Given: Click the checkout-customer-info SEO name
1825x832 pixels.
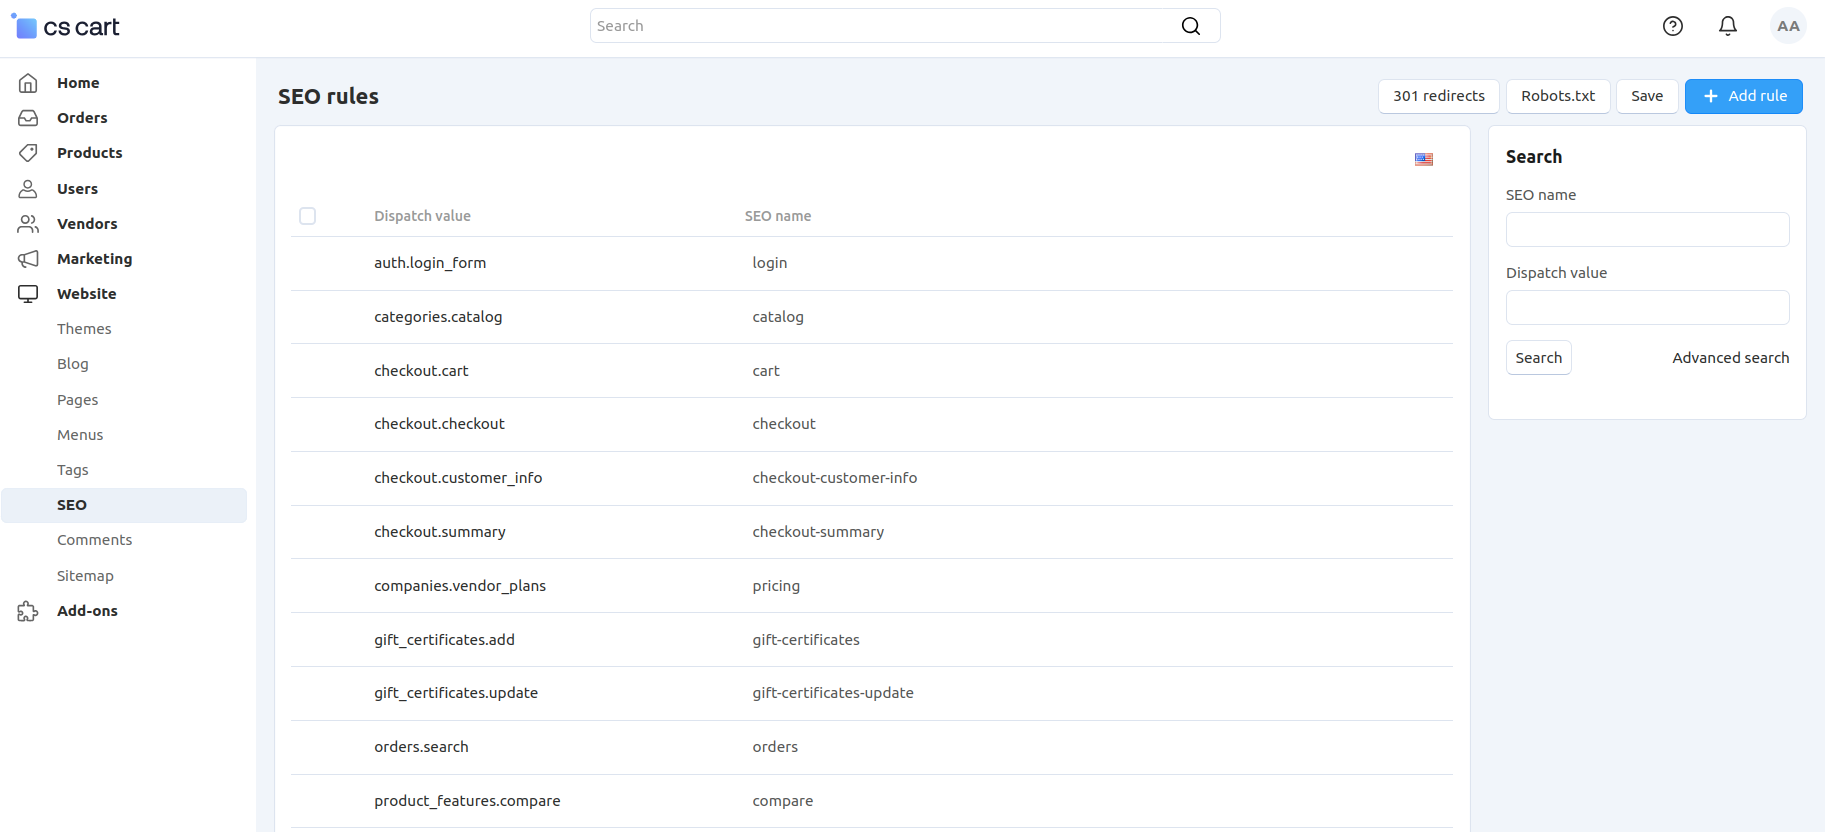Looking at the screenshot, I should click(834, 478).
